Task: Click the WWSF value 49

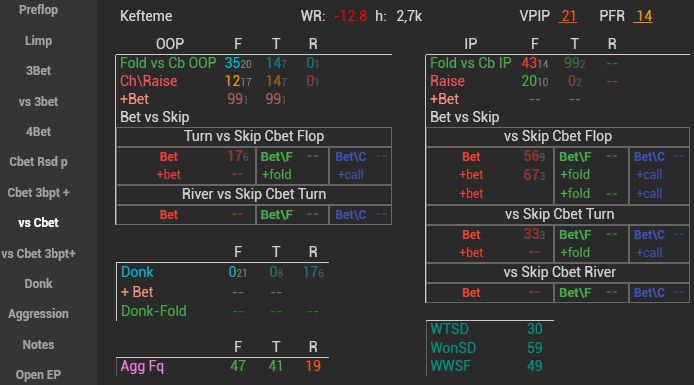Action: click(535, 366)
